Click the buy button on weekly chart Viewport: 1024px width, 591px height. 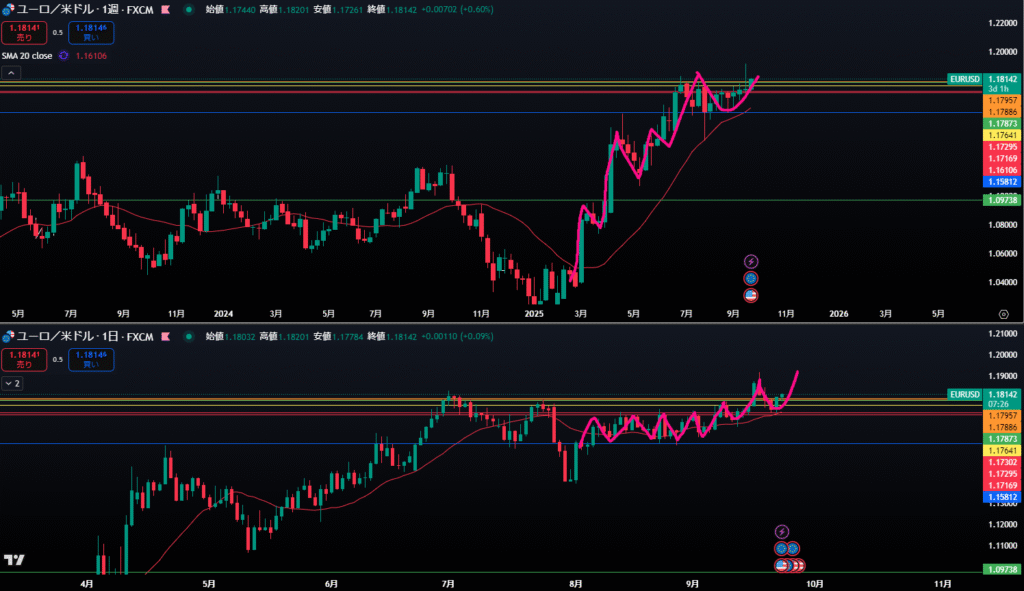91,33
